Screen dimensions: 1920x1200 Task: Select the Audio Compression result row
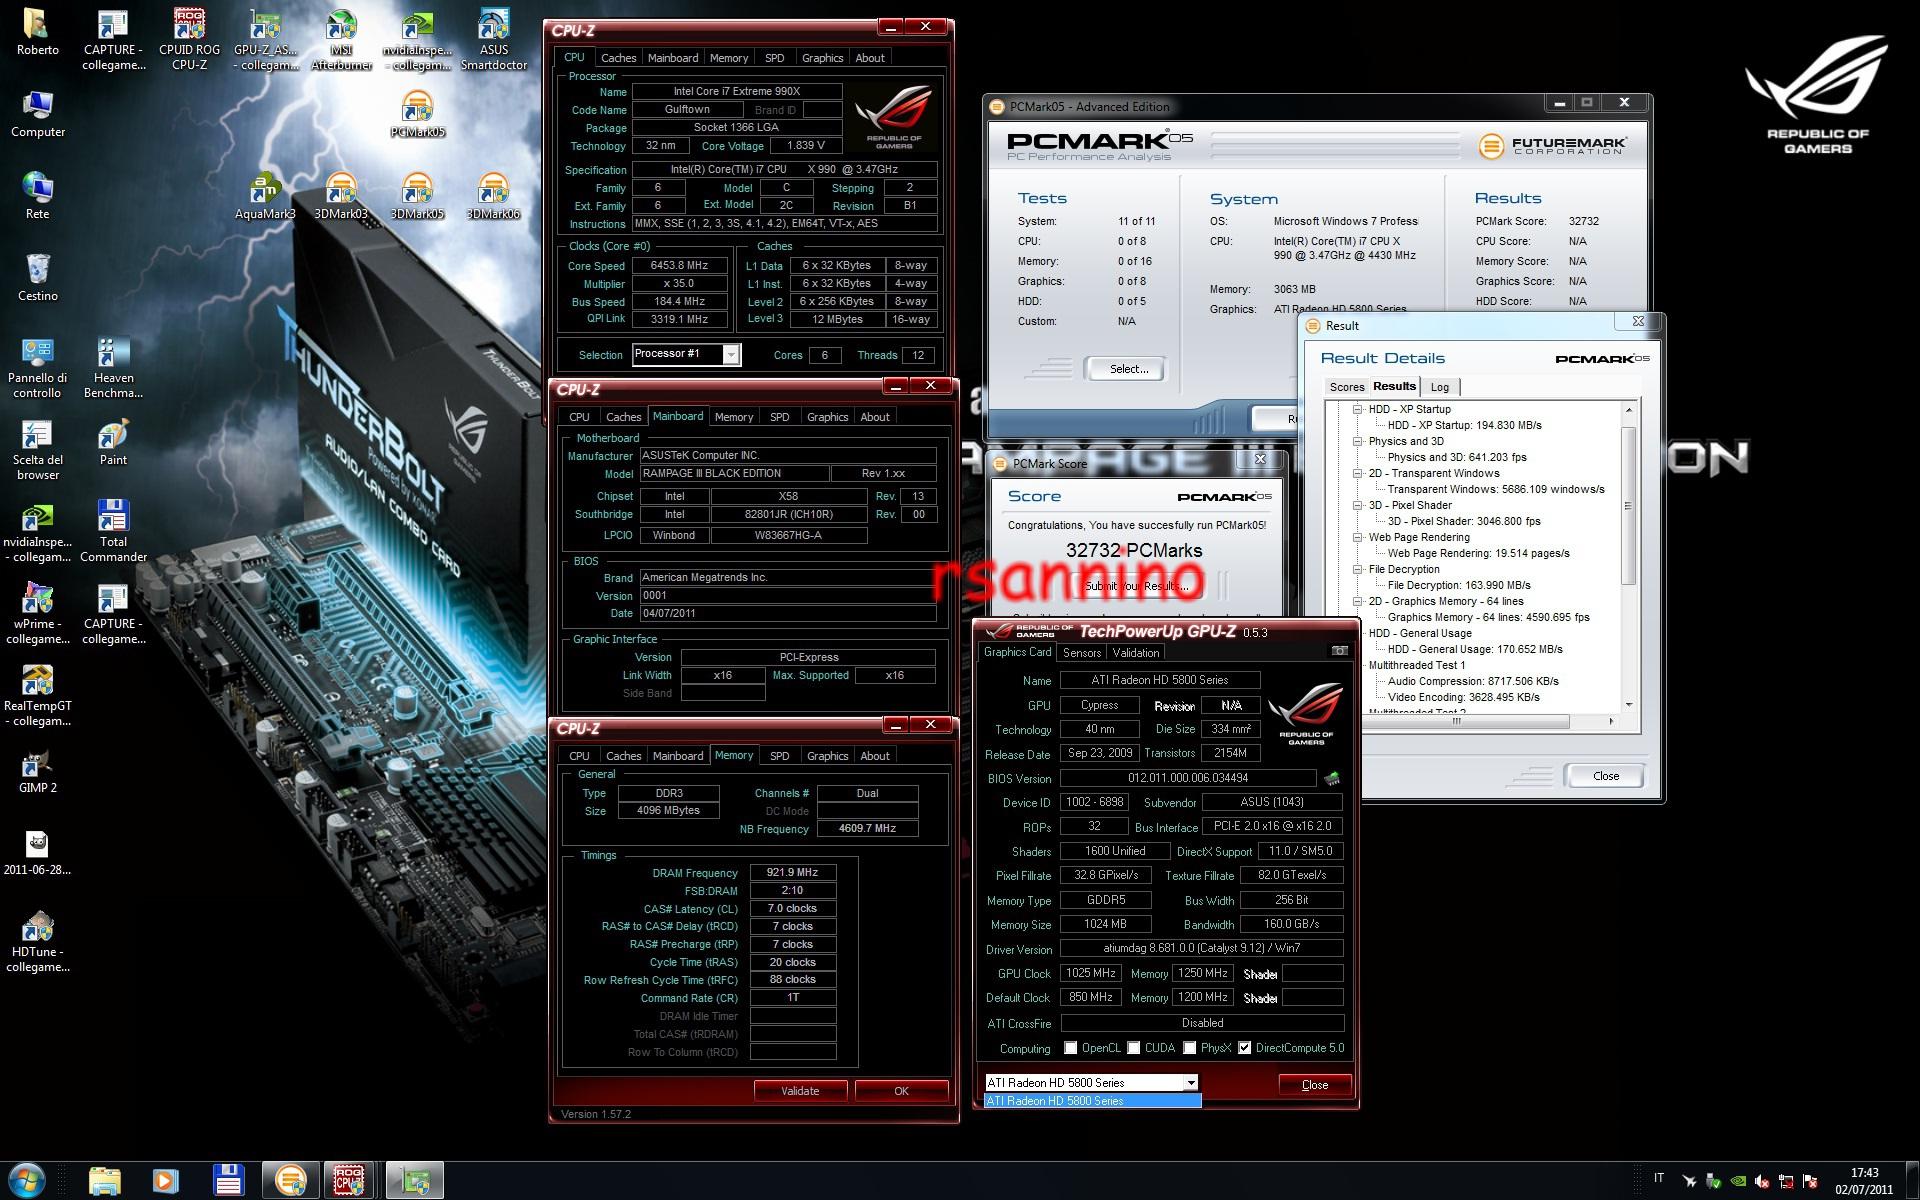(x=1473, y=681)
